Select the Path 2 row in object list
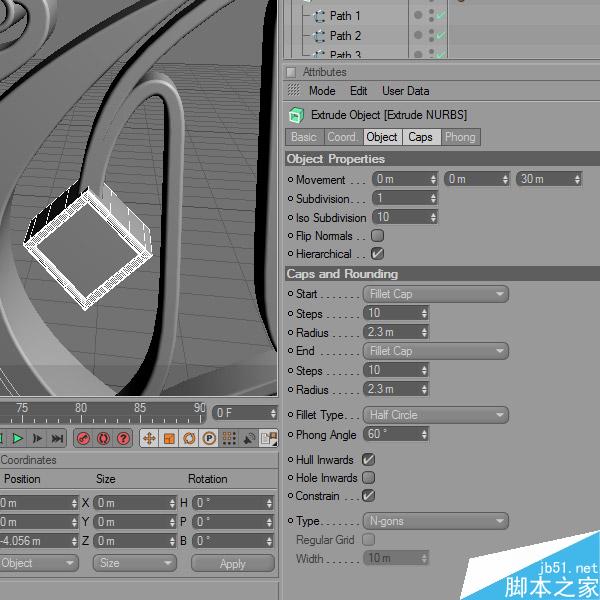 [346, 36]
